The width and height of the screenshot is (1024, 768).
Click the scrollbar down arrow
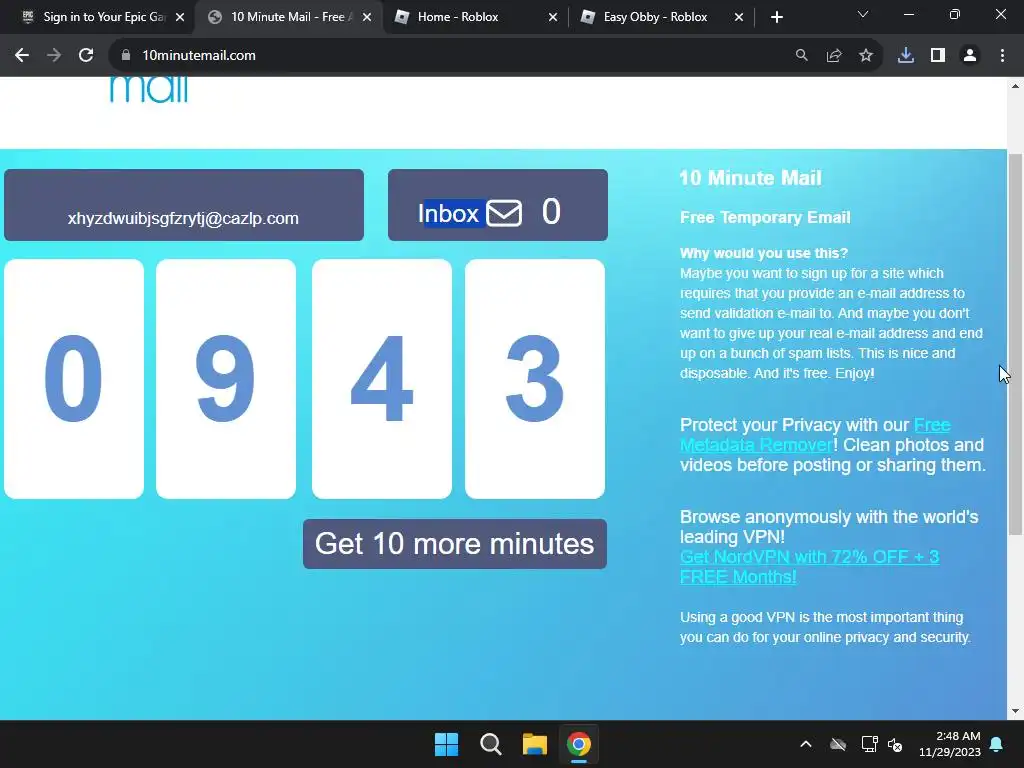click(1016, 711)
